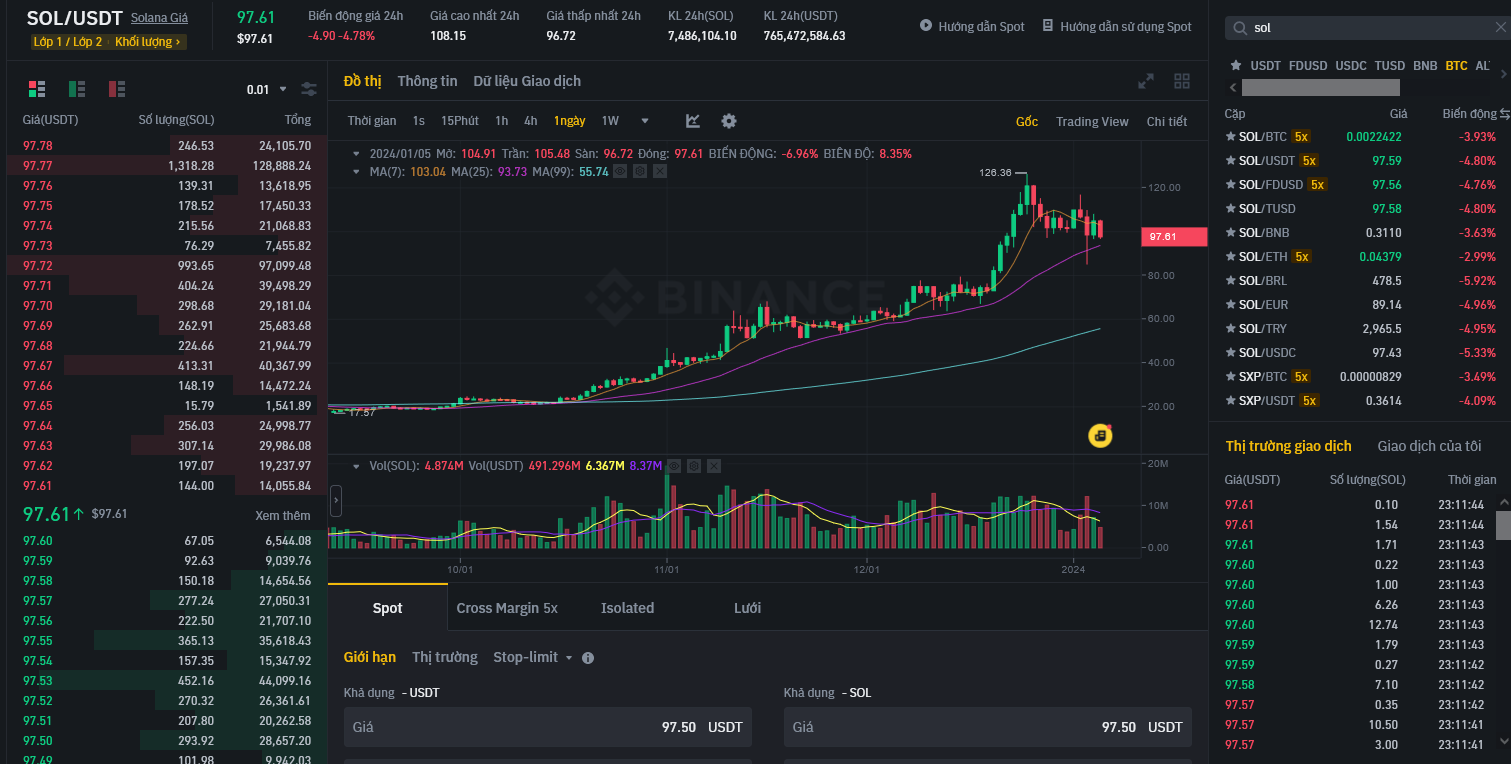This screenshot has height=764, width=1511.
Task: Click the market trades list scrollbar
Action: pos(1503,525)
